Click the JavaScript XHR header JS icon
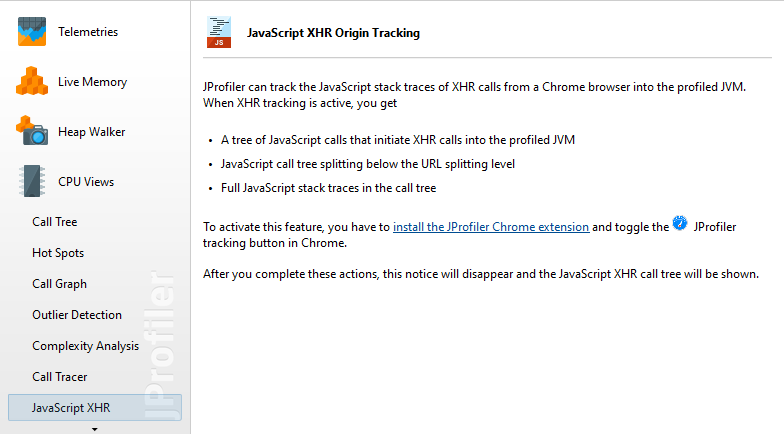The height and width of the screenshot is (434, 784). click(x=219, y=32)
